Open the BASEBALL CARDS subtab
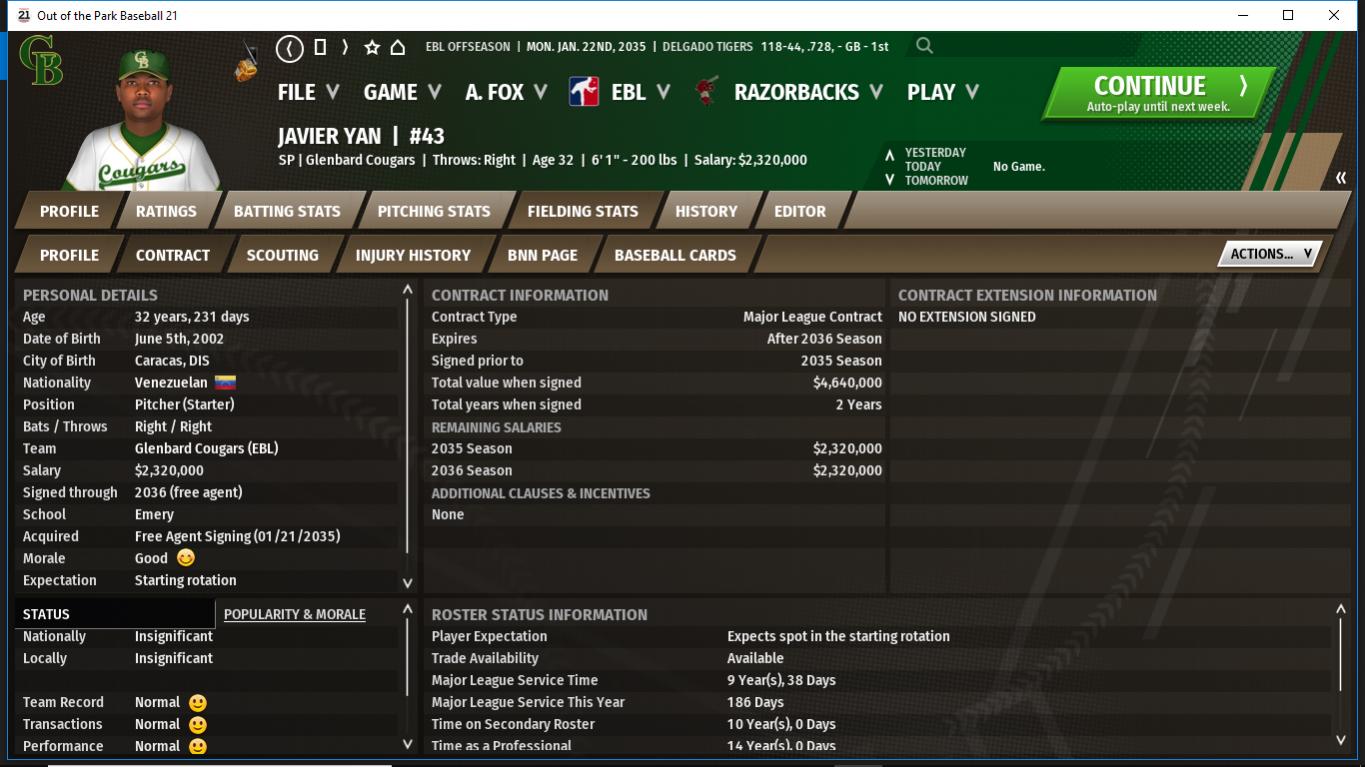The height and width of the screenshot is (767, 1365). point(675,255)
